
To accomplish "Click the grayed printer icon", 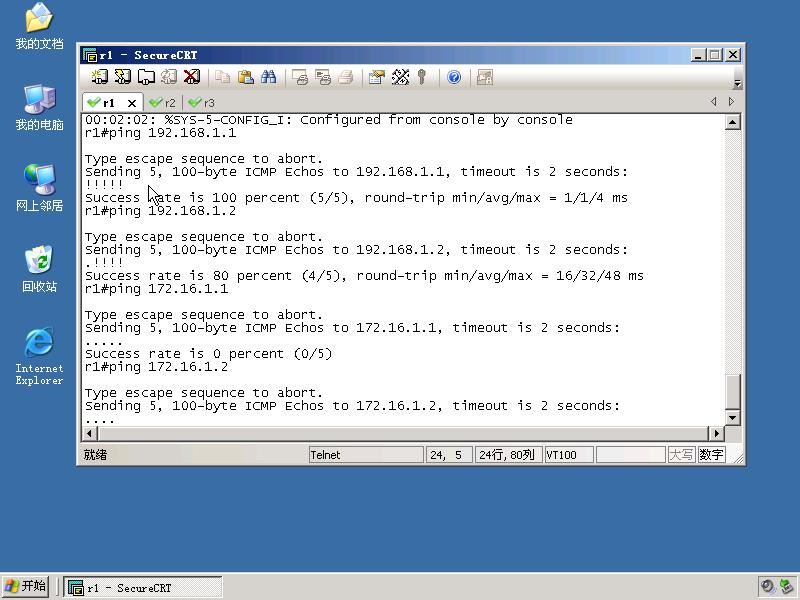I will 346,77.
